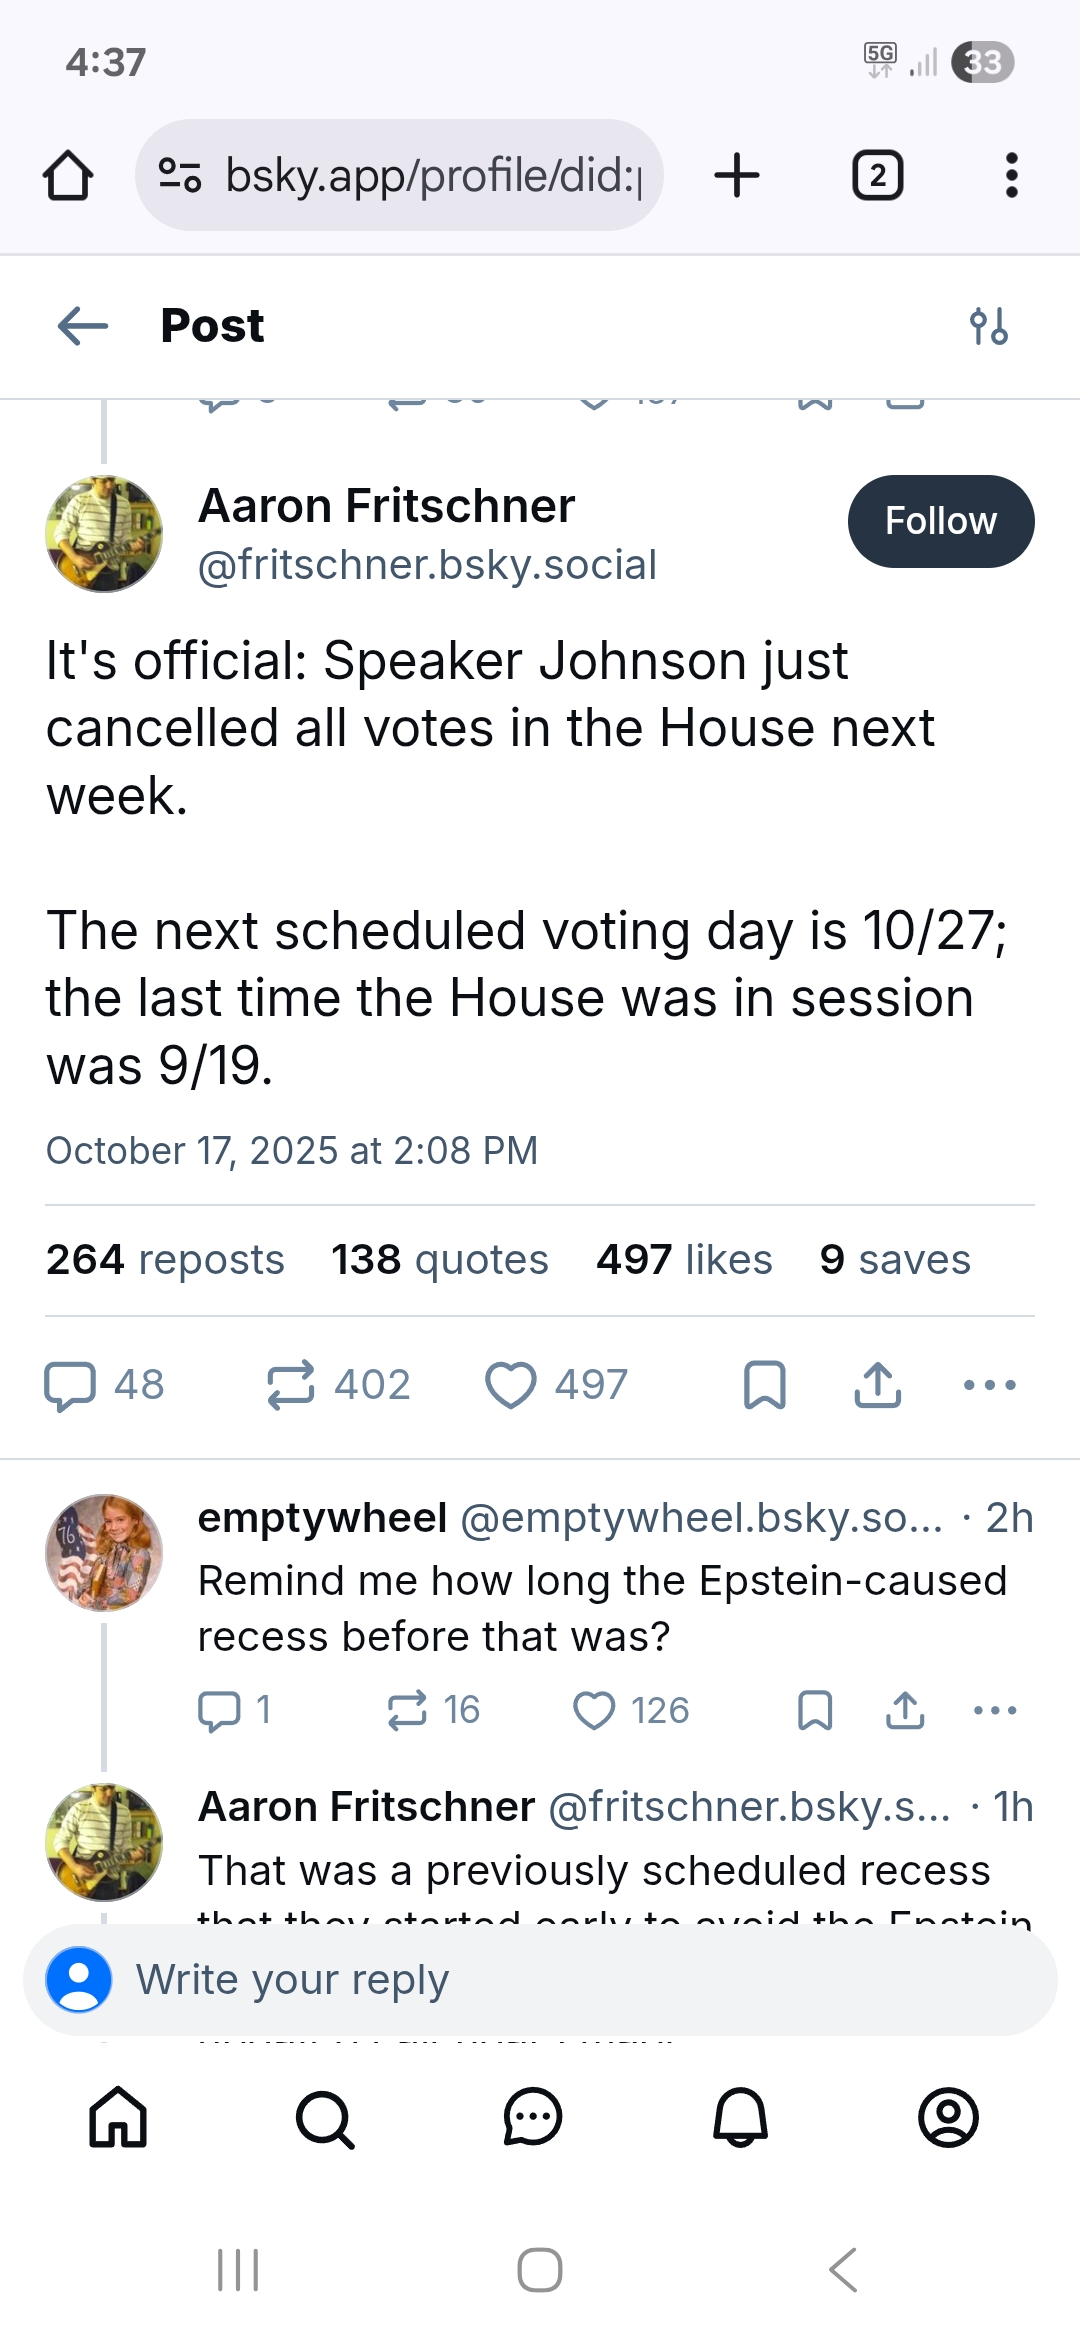1080x2340 pixels.
Task: Open Notifications bell tab
Action: (740, 2118)
